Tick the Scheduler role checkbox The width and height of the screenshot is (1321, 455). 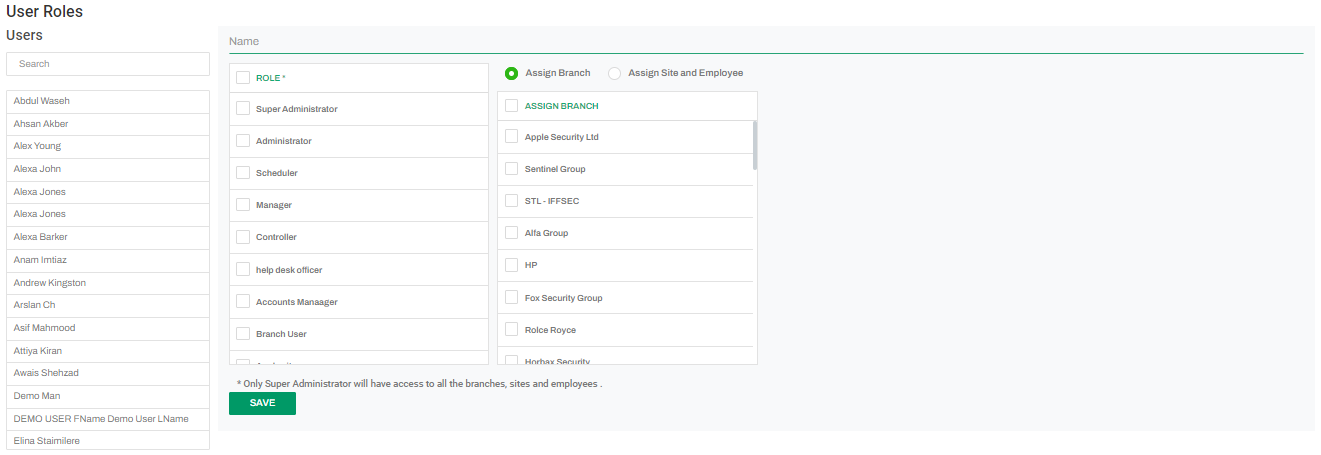tap(243, 173)
